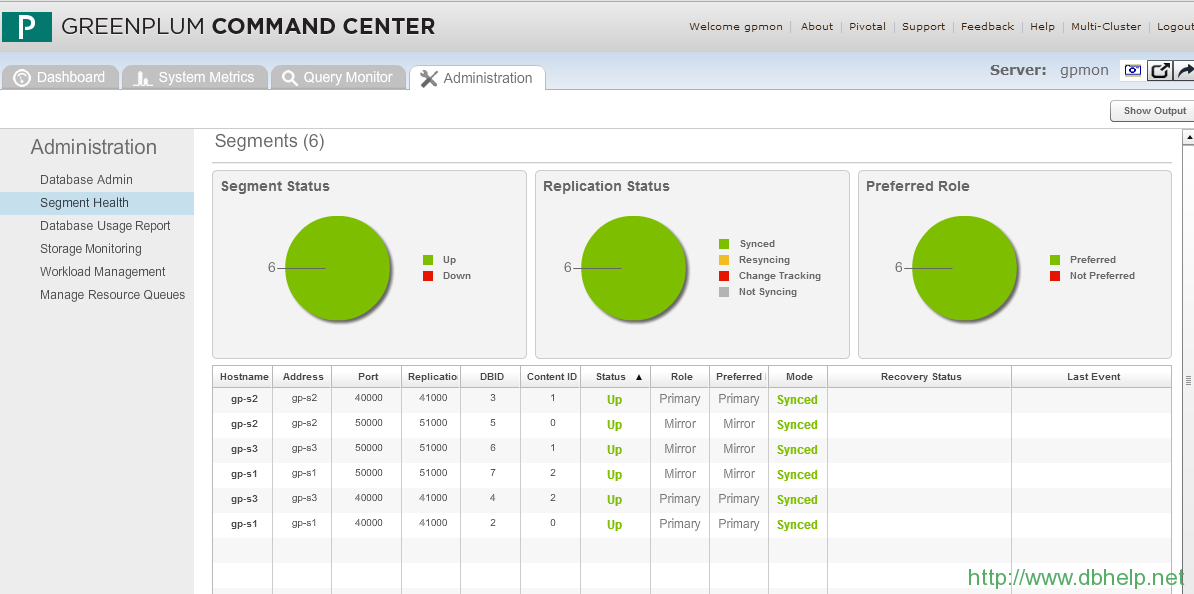Select Database Usage Report menu item
The height and width of the screenshot is (594, 1194).
pos(105,226)
